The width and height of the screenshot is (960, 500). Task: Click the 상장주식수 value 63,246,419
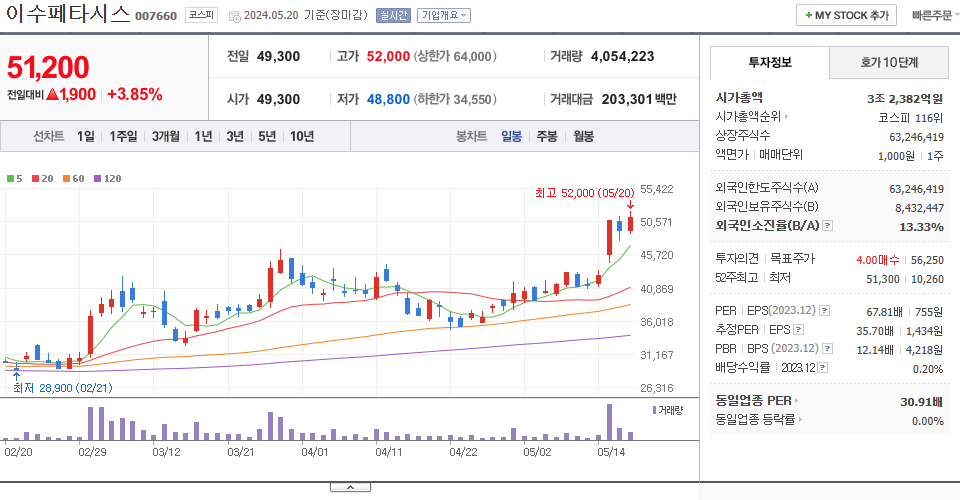917,137
